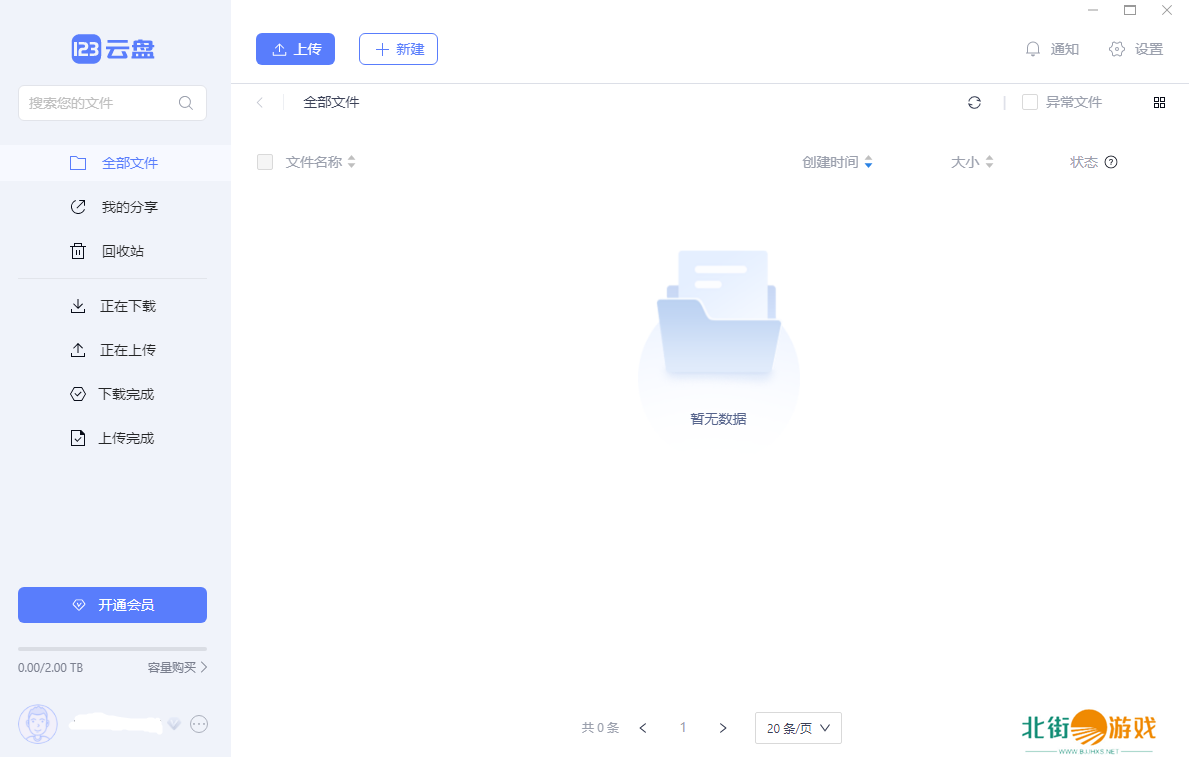Click the refresh icon beside 异常文件

974,102
